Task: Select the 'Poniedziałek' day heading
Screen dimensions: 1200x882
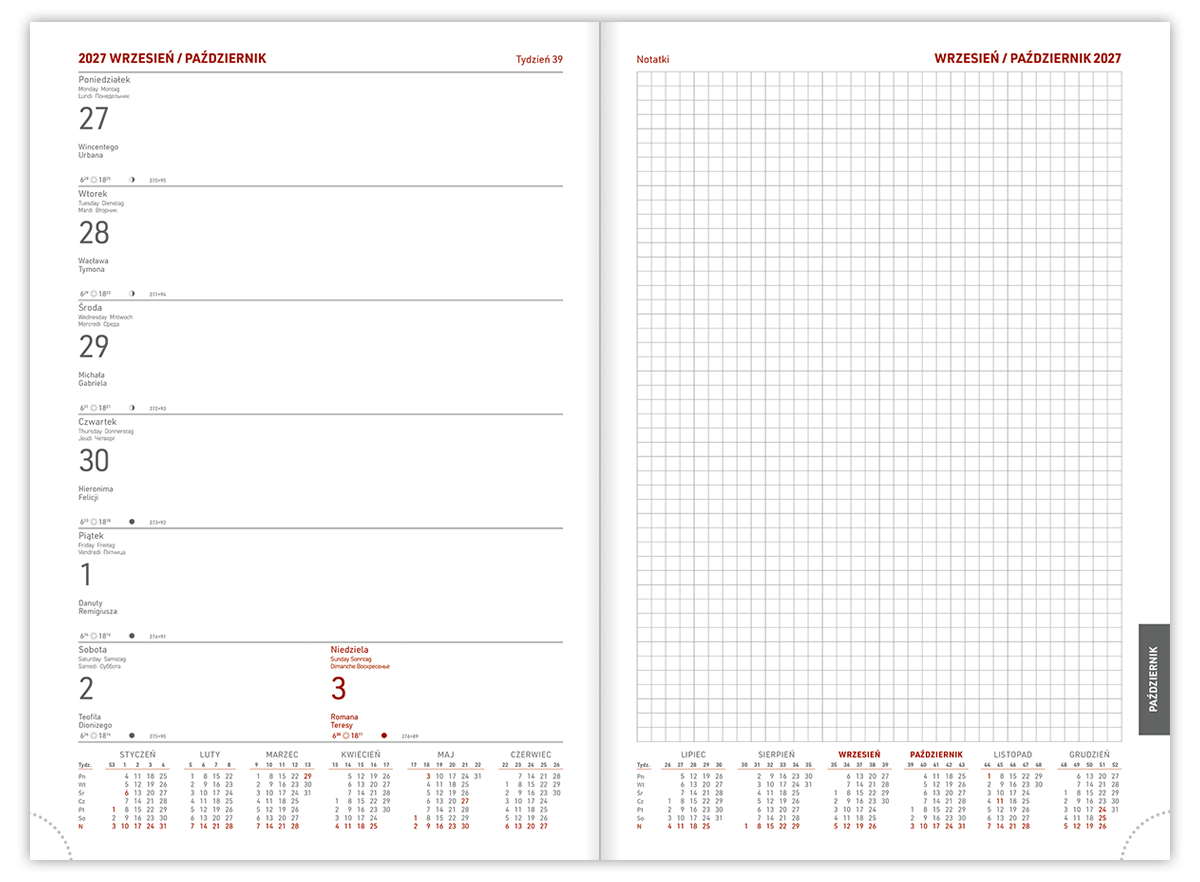Action: click(x=104, y=80)
